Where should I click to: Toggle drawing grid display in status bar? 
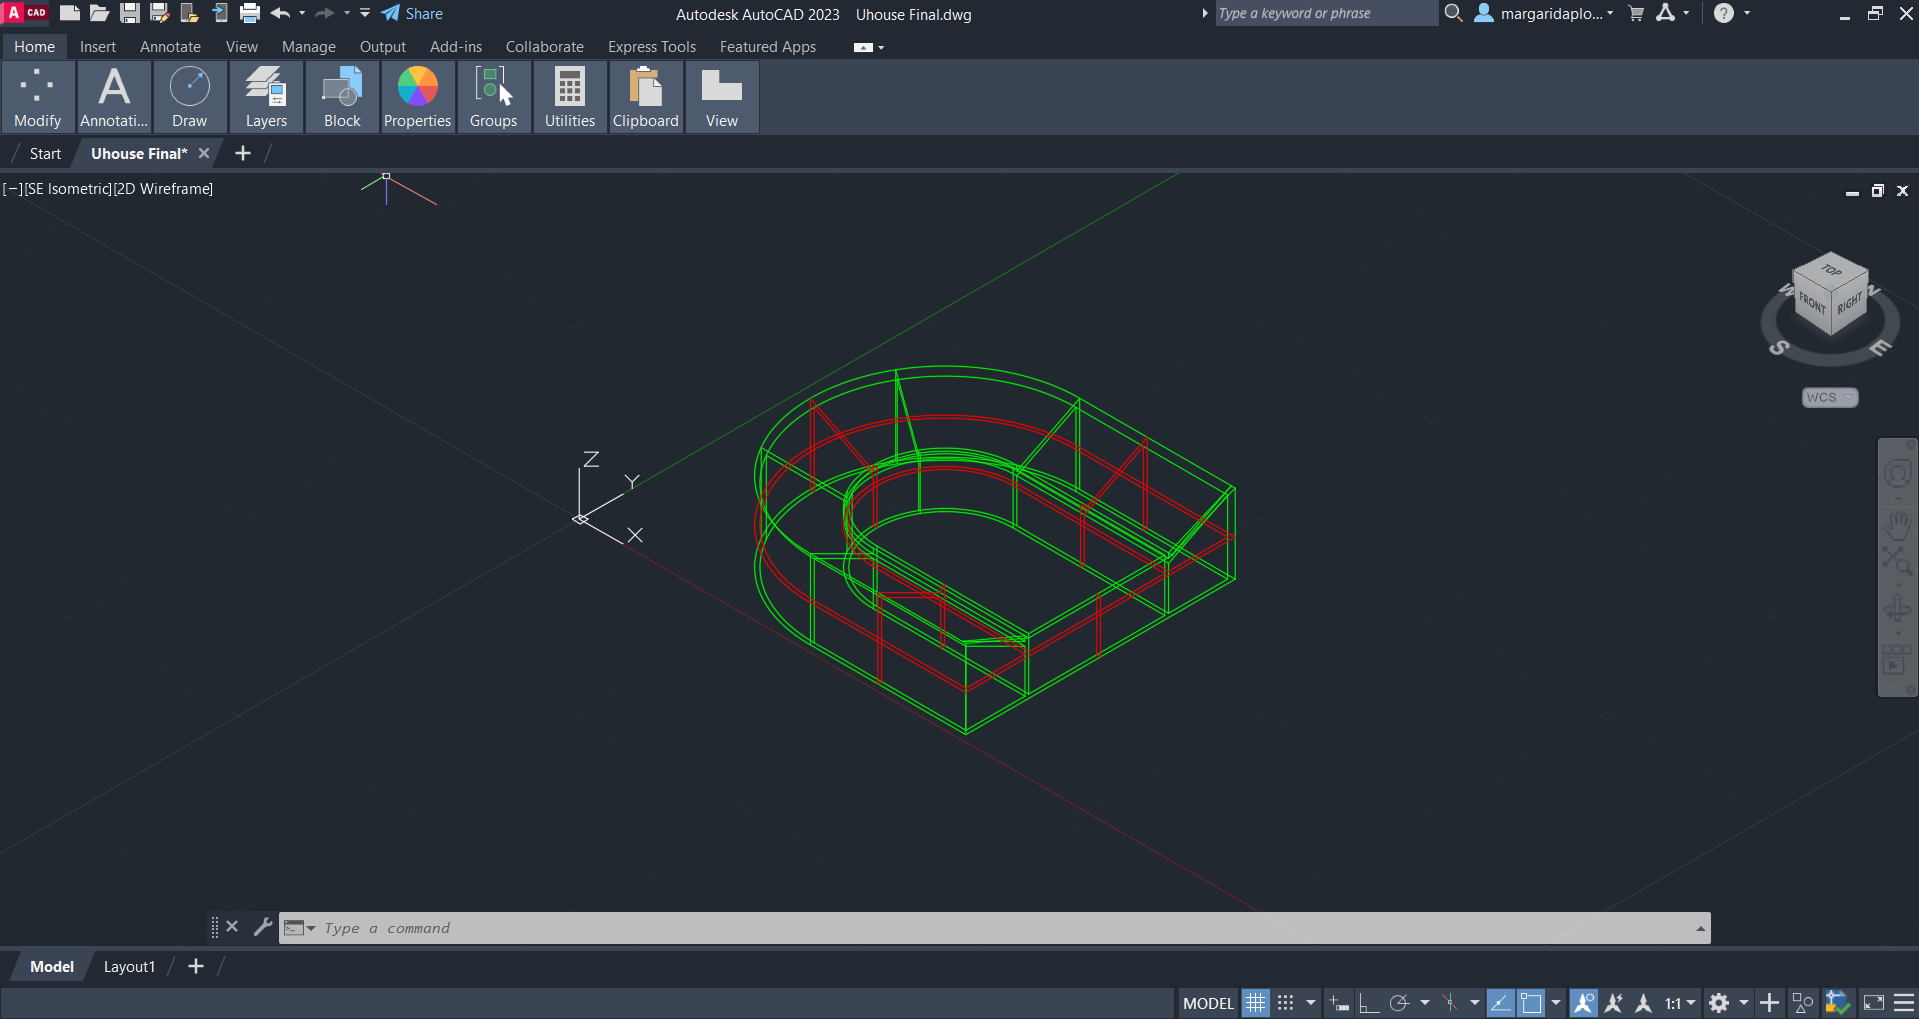(x=1255, y=1003)
